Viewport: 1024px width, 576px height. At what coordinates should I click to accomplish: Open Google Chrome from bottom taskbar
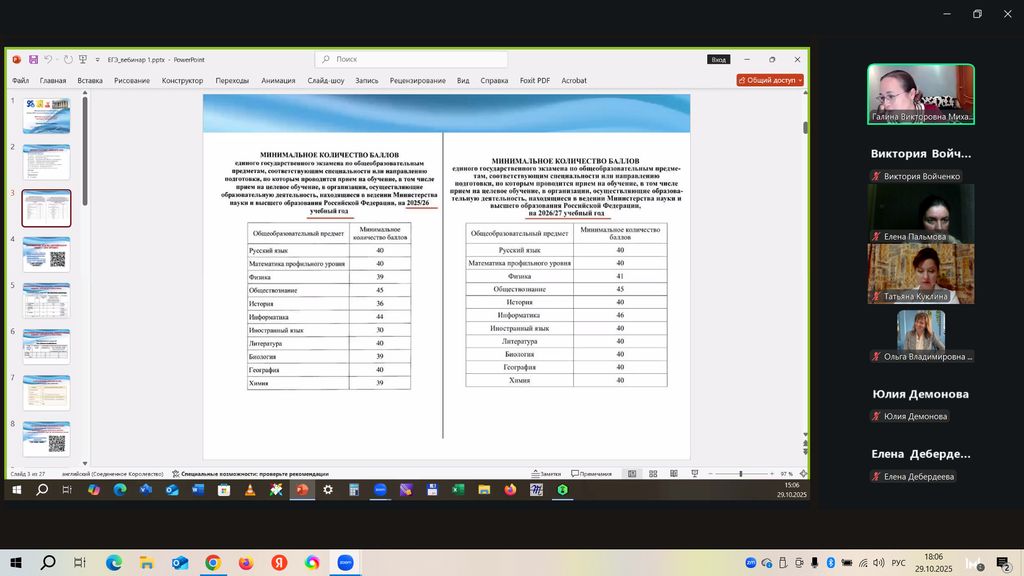[212, 563]
